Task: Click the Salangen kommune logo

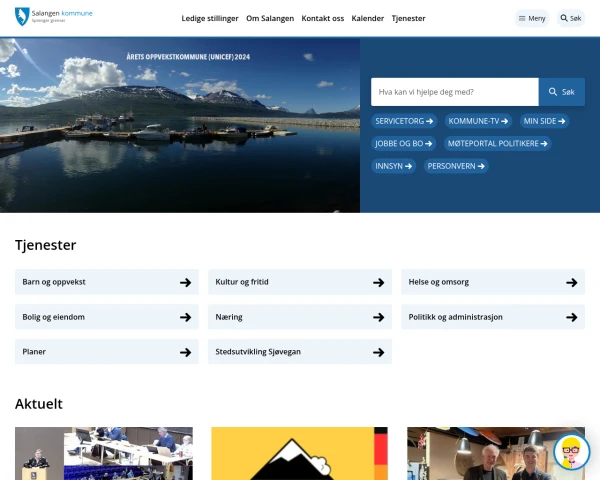Action: (x=53, y=17)
